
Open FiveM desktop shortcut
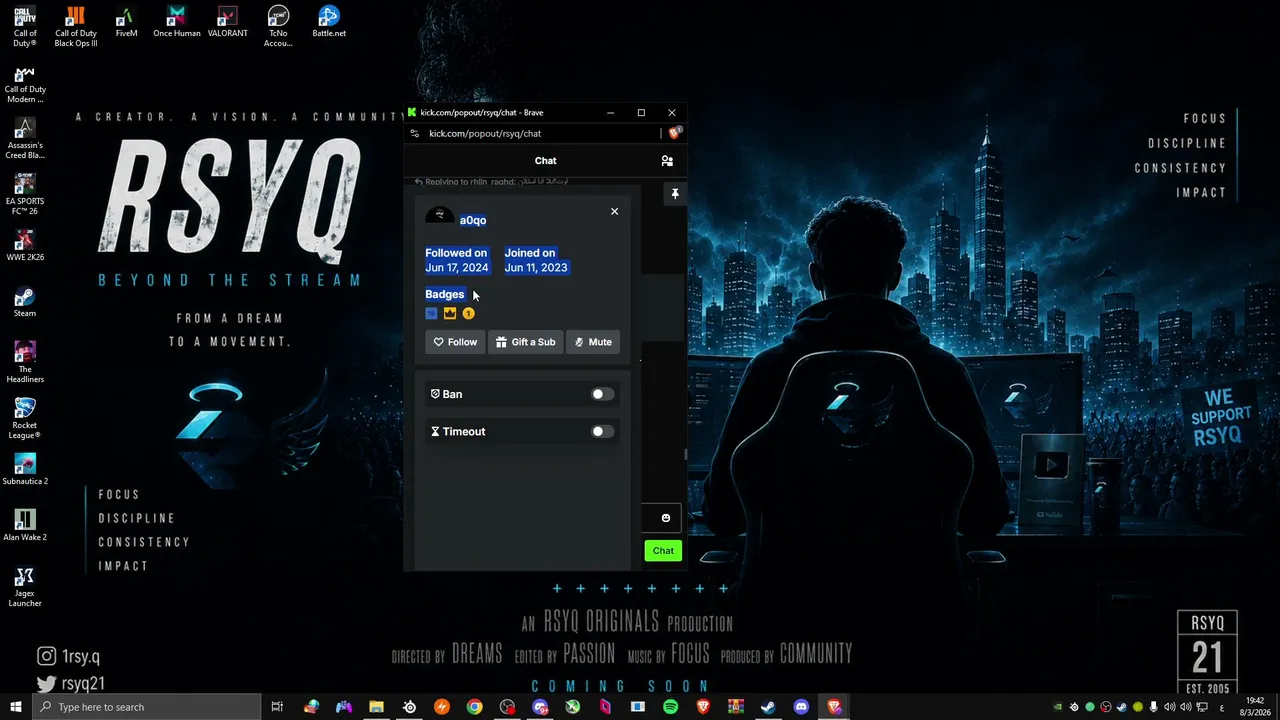126,22
